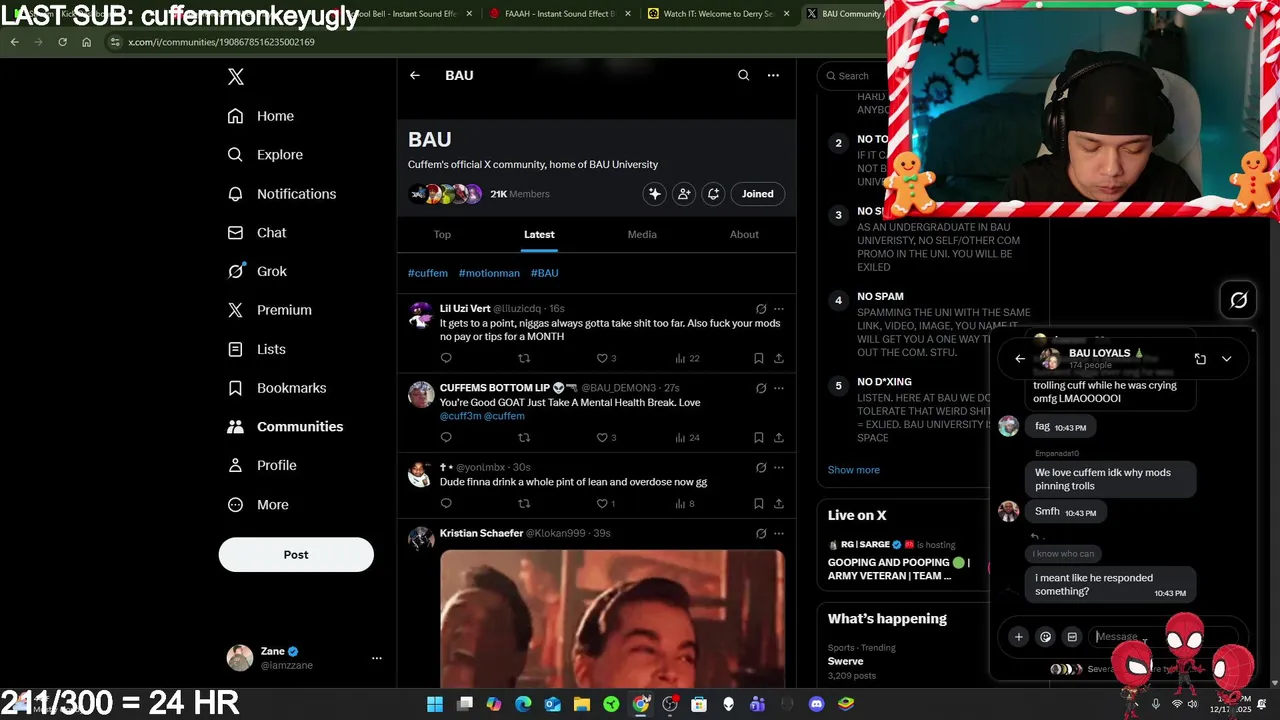
Task: Click the chat Message input field
Action: [1165, 637]
